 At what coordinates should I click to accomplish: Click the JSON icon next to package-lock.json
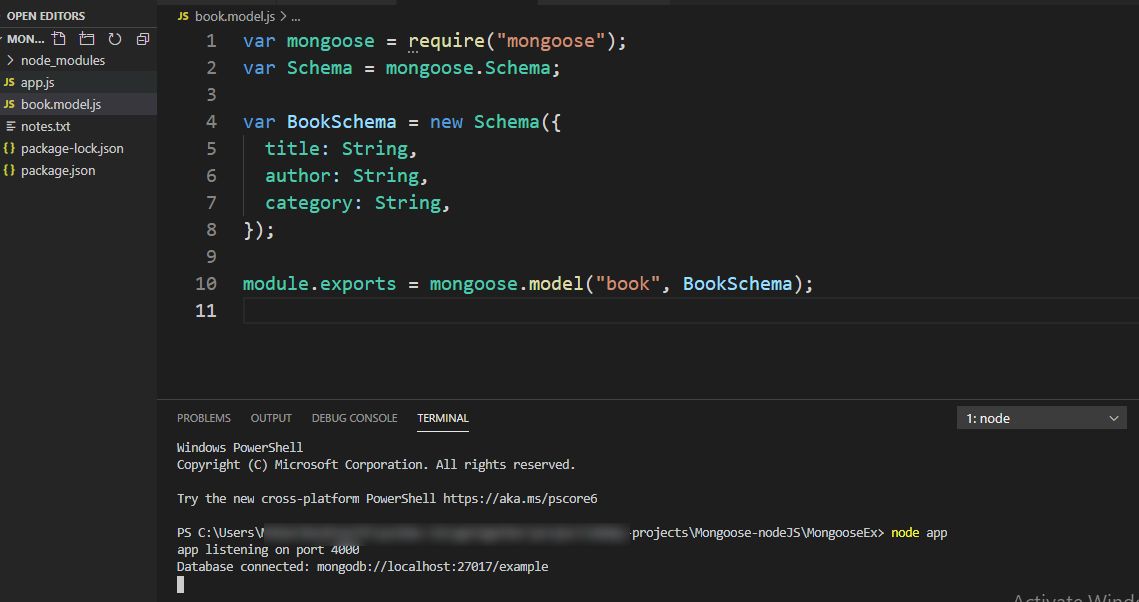click(x=9, y=148)
